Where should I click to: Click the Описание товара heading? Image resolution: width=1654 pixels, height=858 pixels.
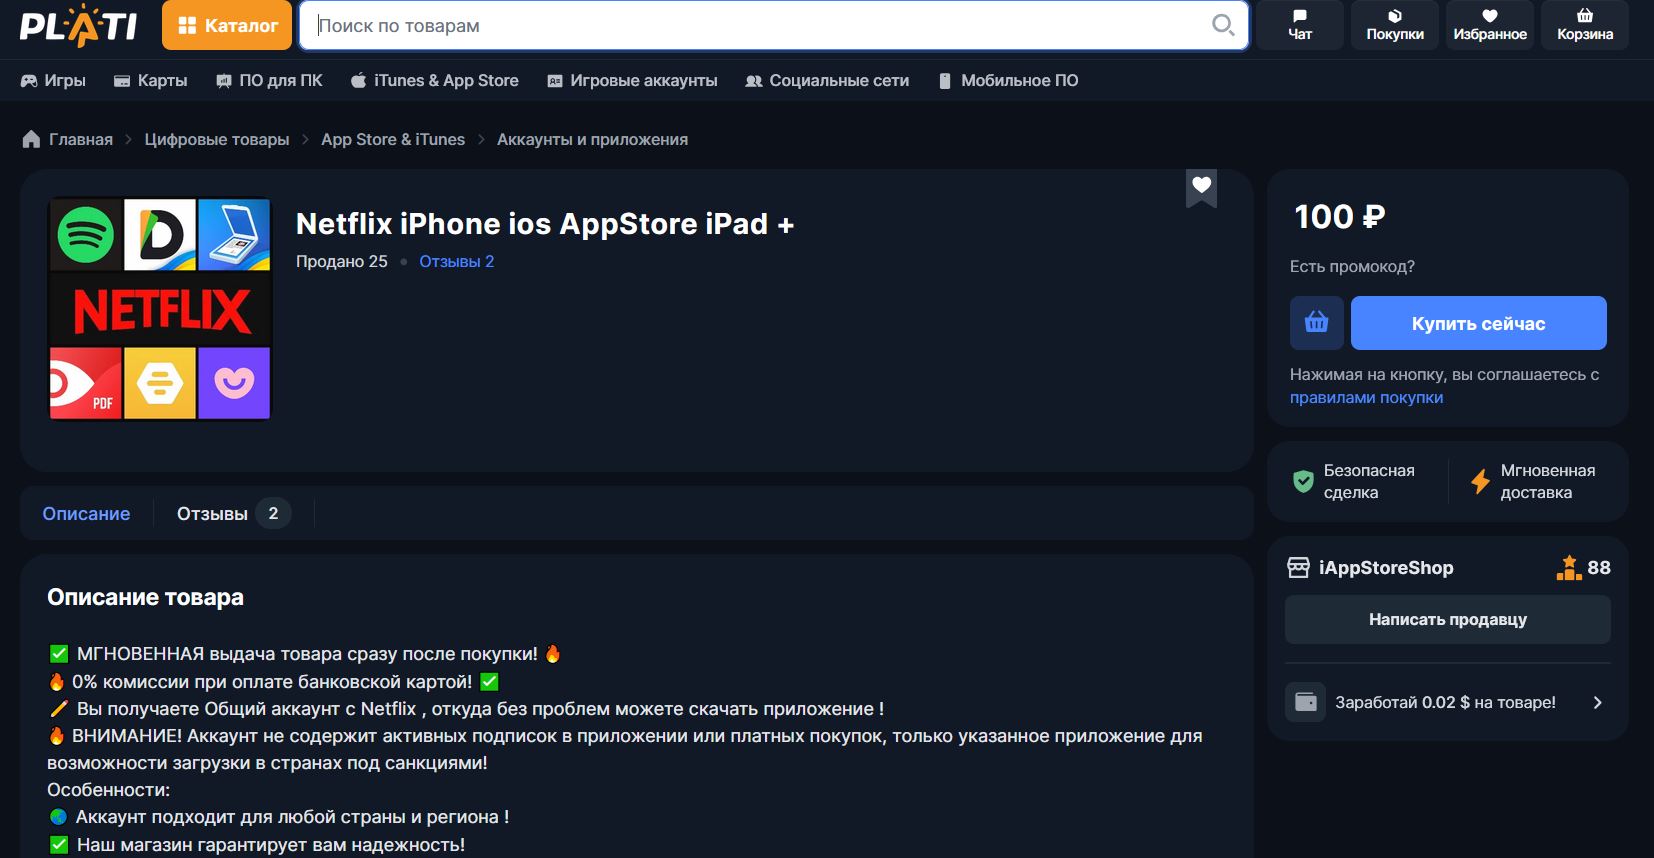click(x=145, y=597)
